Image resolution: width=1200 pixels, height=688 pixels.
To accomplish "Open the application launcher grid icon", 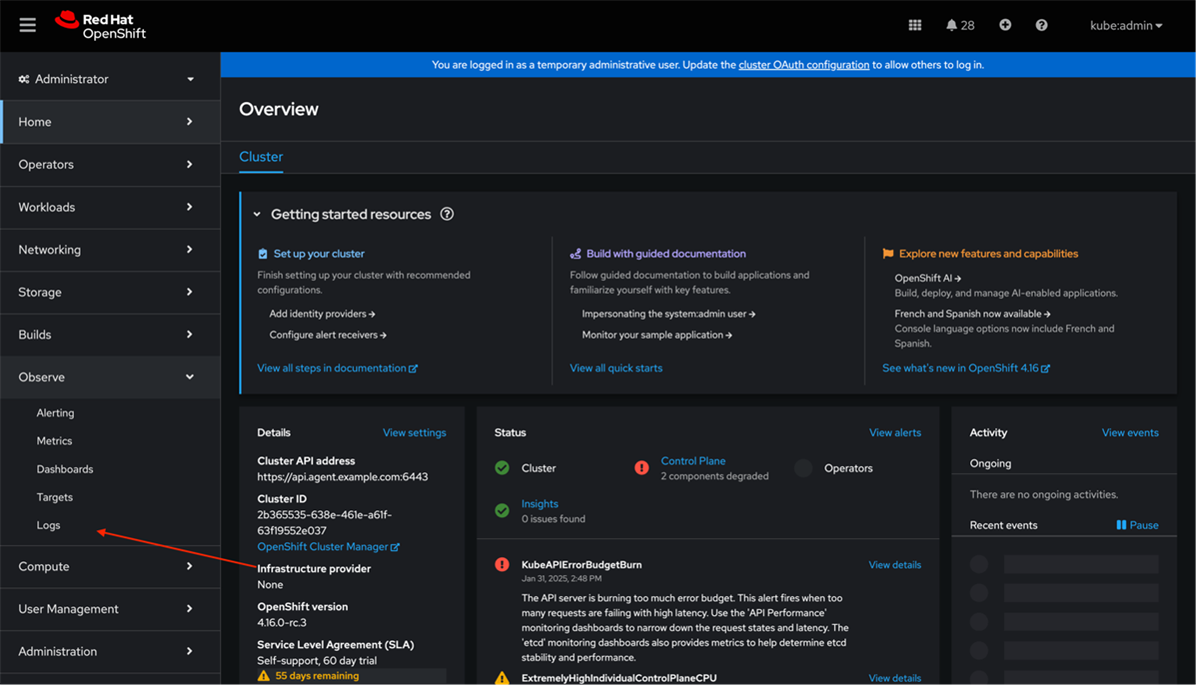I will pyautogui.click(x=914, y=25).
